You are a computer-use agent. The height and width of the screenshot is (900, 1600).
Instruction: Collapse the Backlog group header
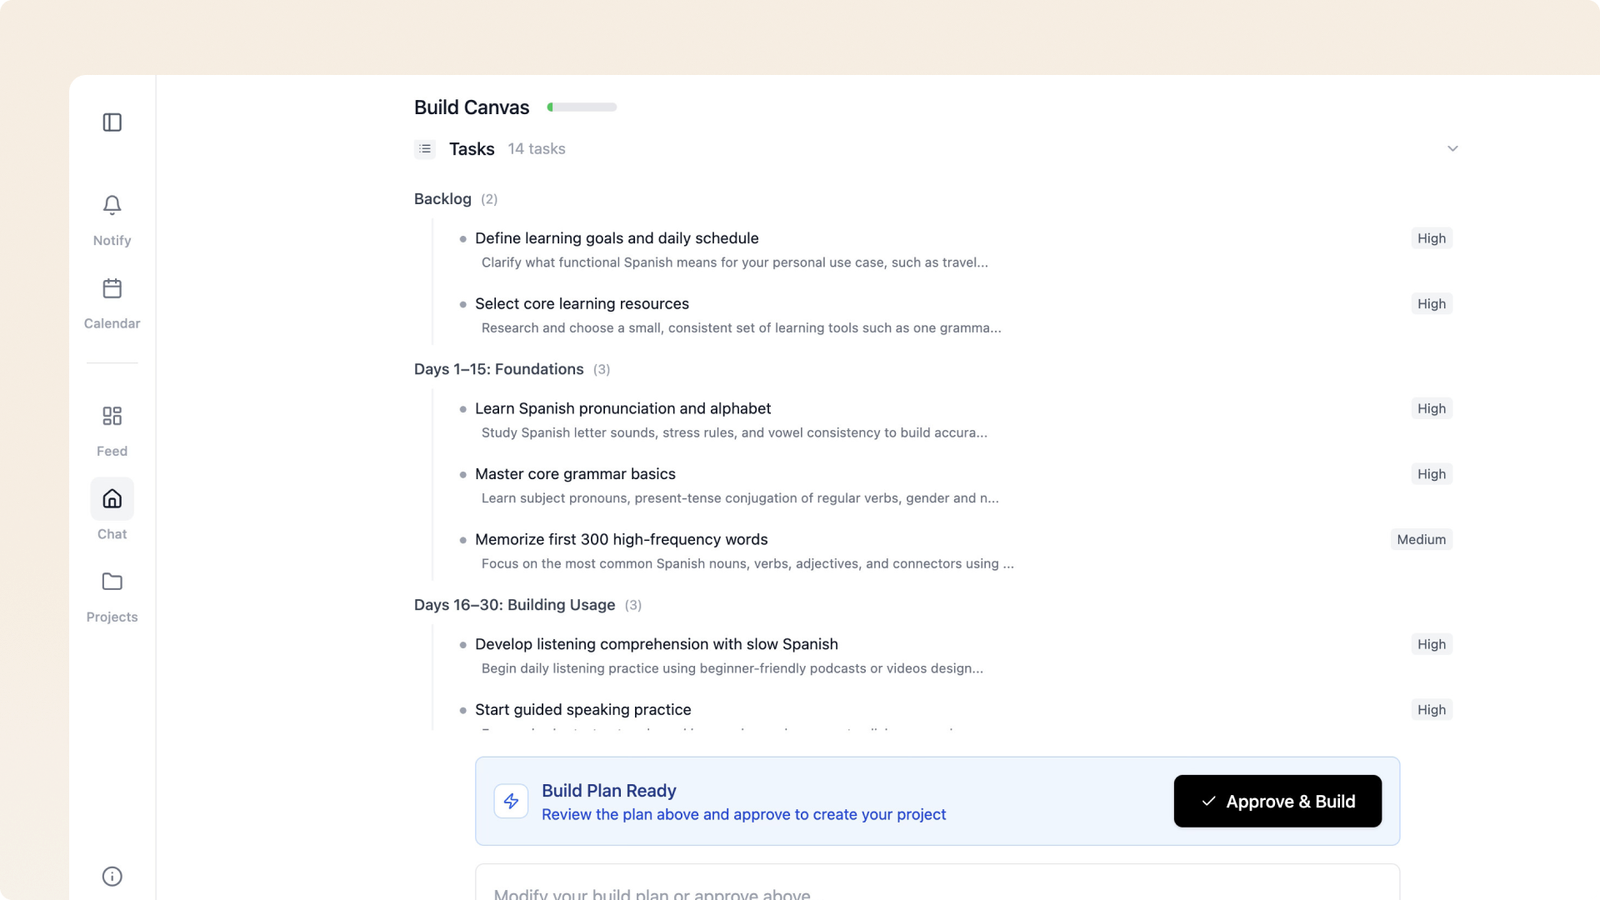(x=456, y=199)
